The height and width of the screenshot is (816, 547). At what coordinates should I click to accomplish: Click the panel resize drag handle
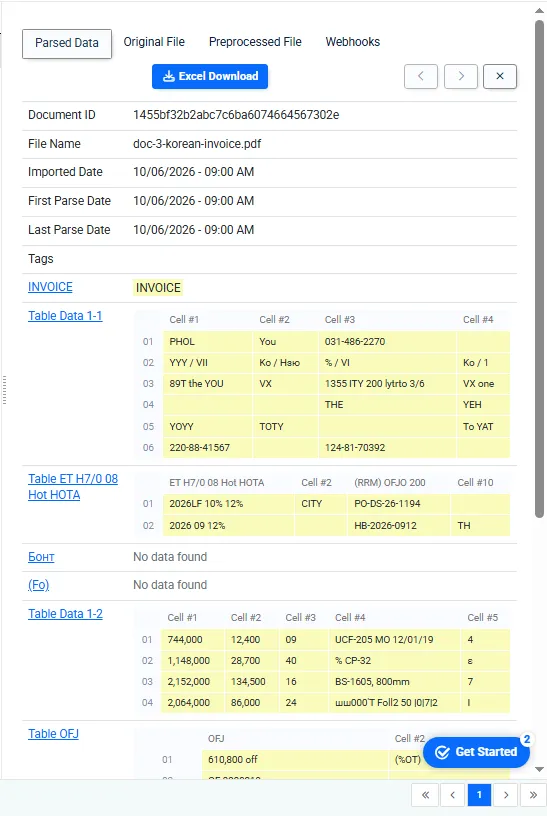[x=5, y=390]
